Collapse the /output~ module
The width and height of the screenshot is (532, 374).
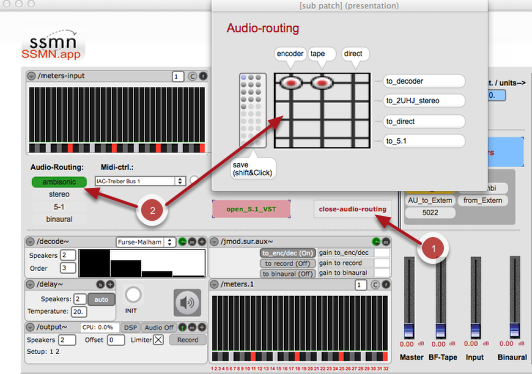[x=31, y=327]
